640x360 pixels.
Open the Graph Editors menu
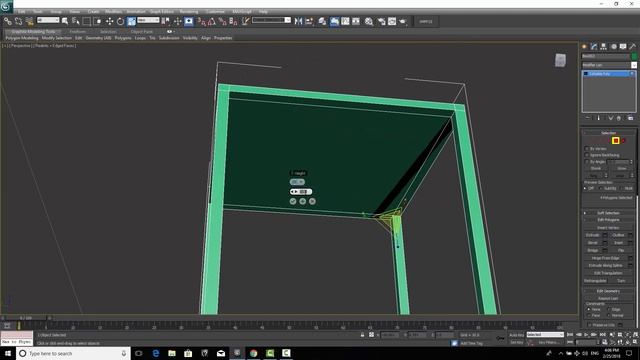[162, 12]
